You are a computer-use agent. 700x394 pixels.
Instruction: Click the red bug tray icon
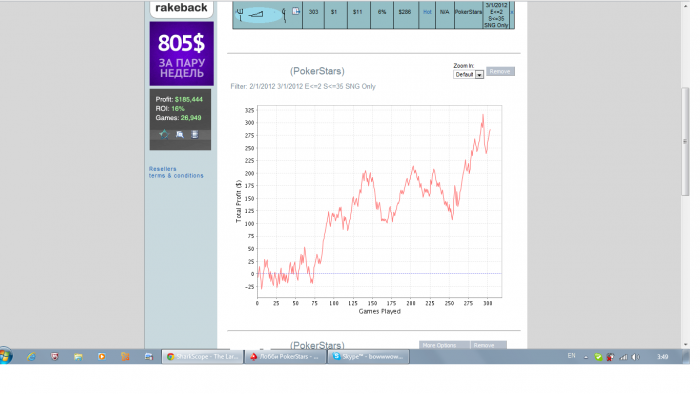610,357
